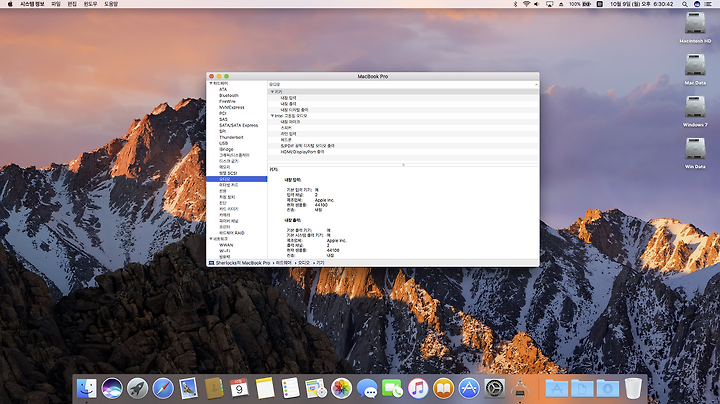Open iTunes music note icon in Dock

418,388
